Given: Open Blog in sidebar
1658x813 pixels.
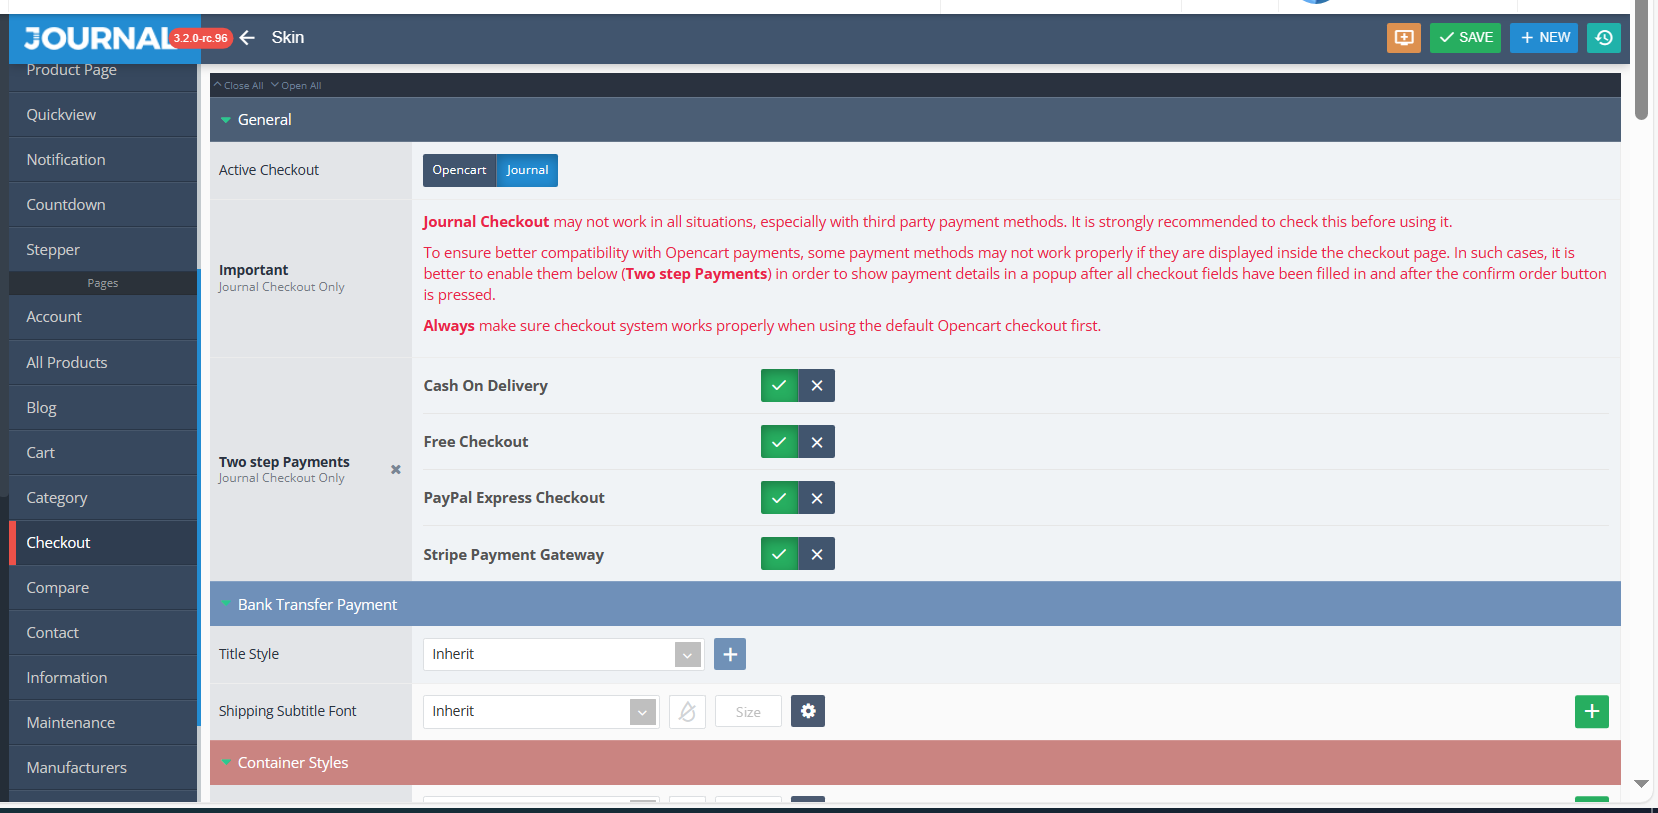Looking at the screenshot, I should tap(103, 408).
